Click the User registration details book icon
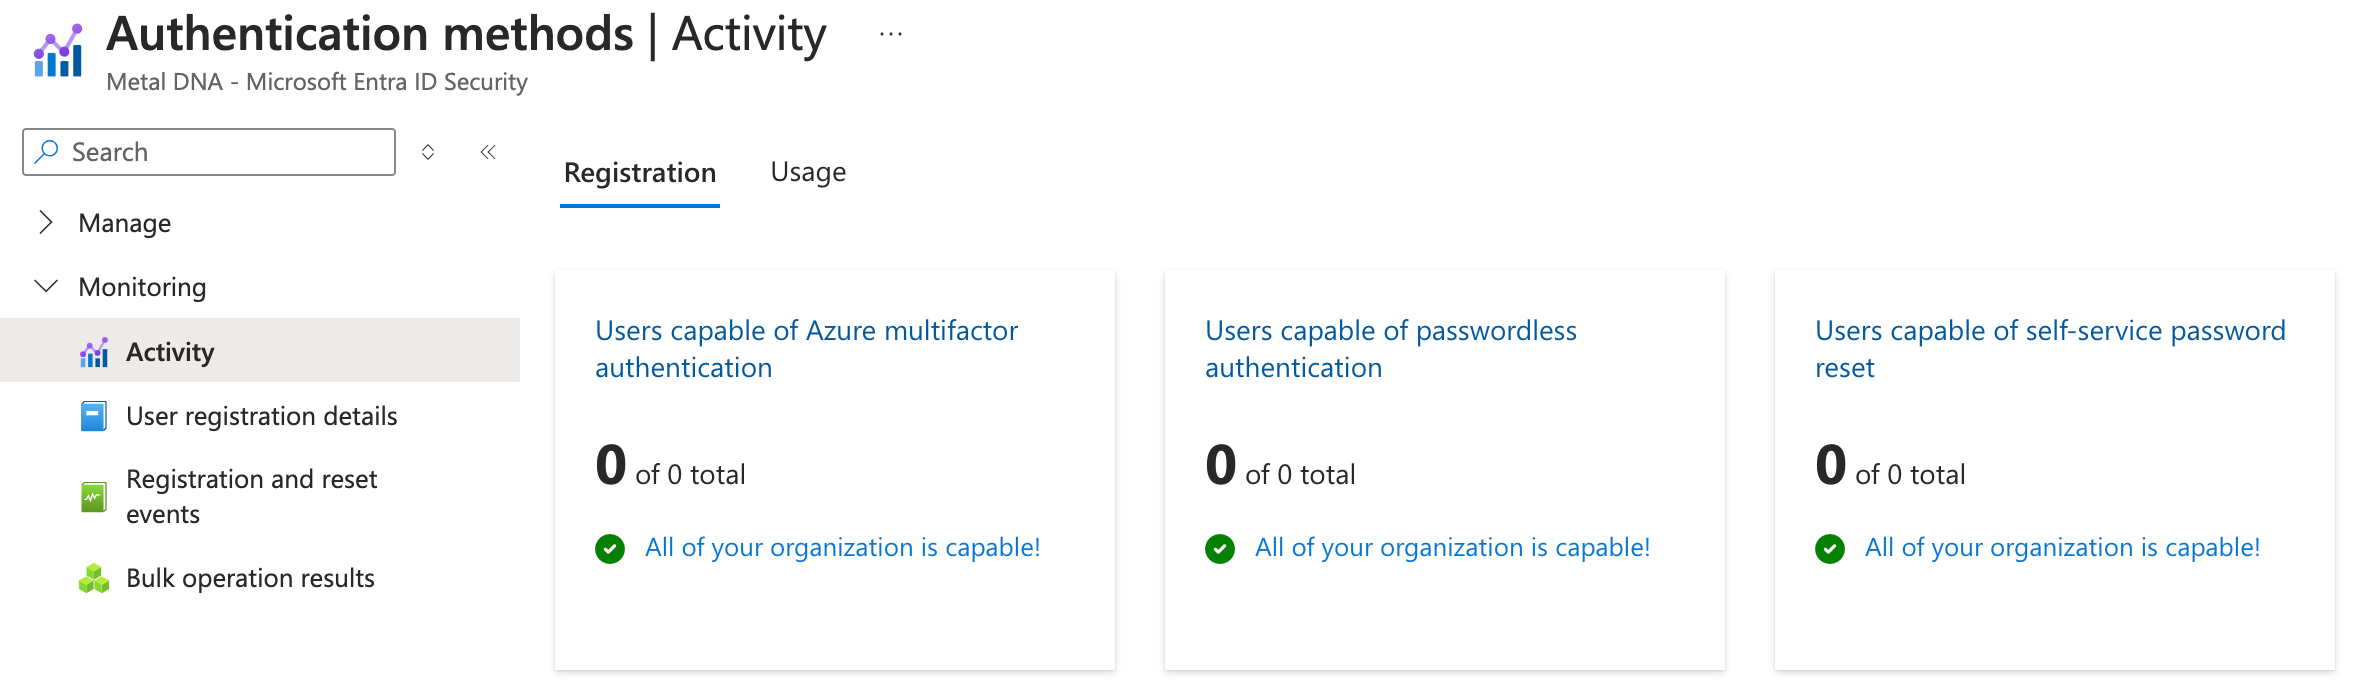This screenshot has width=2358, height=690. [94, 416]
